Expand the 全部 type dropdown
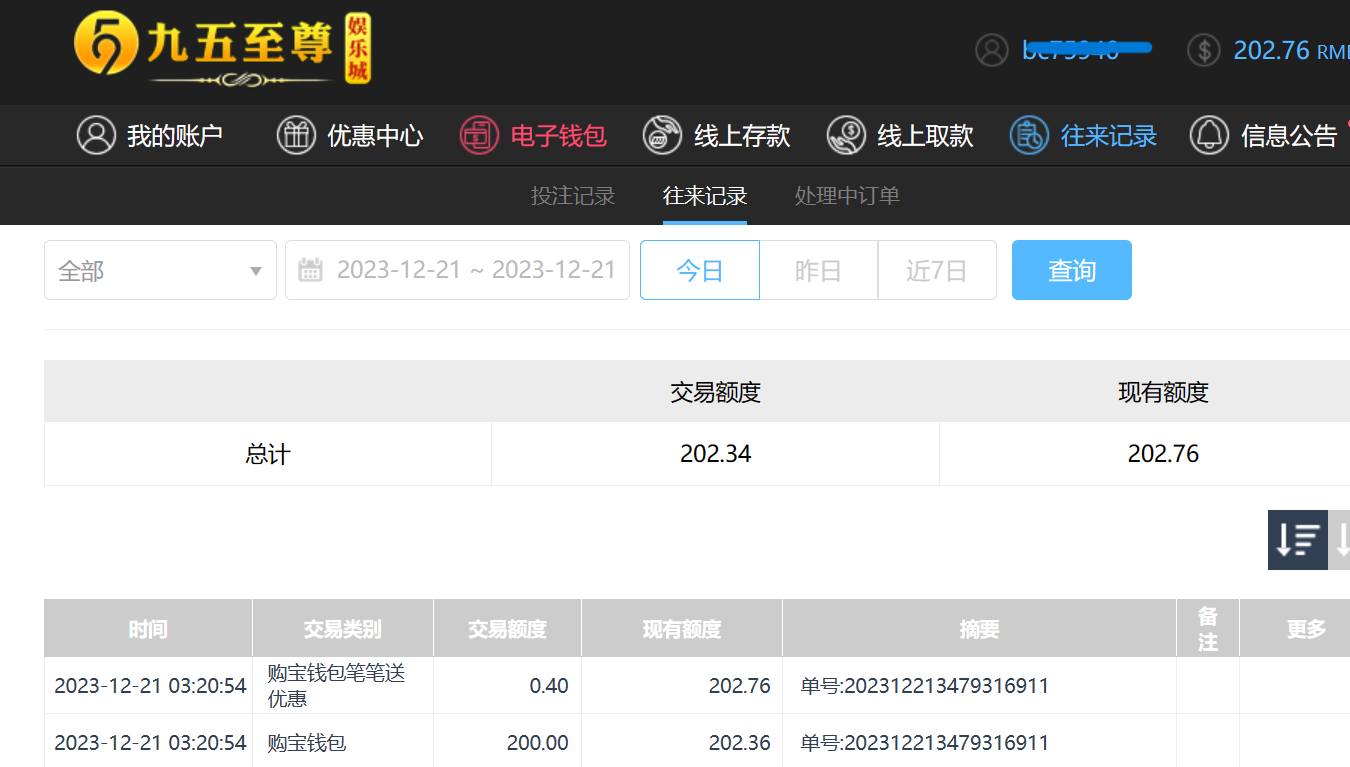Screen dimensions: 1350x767 point(160,270)
